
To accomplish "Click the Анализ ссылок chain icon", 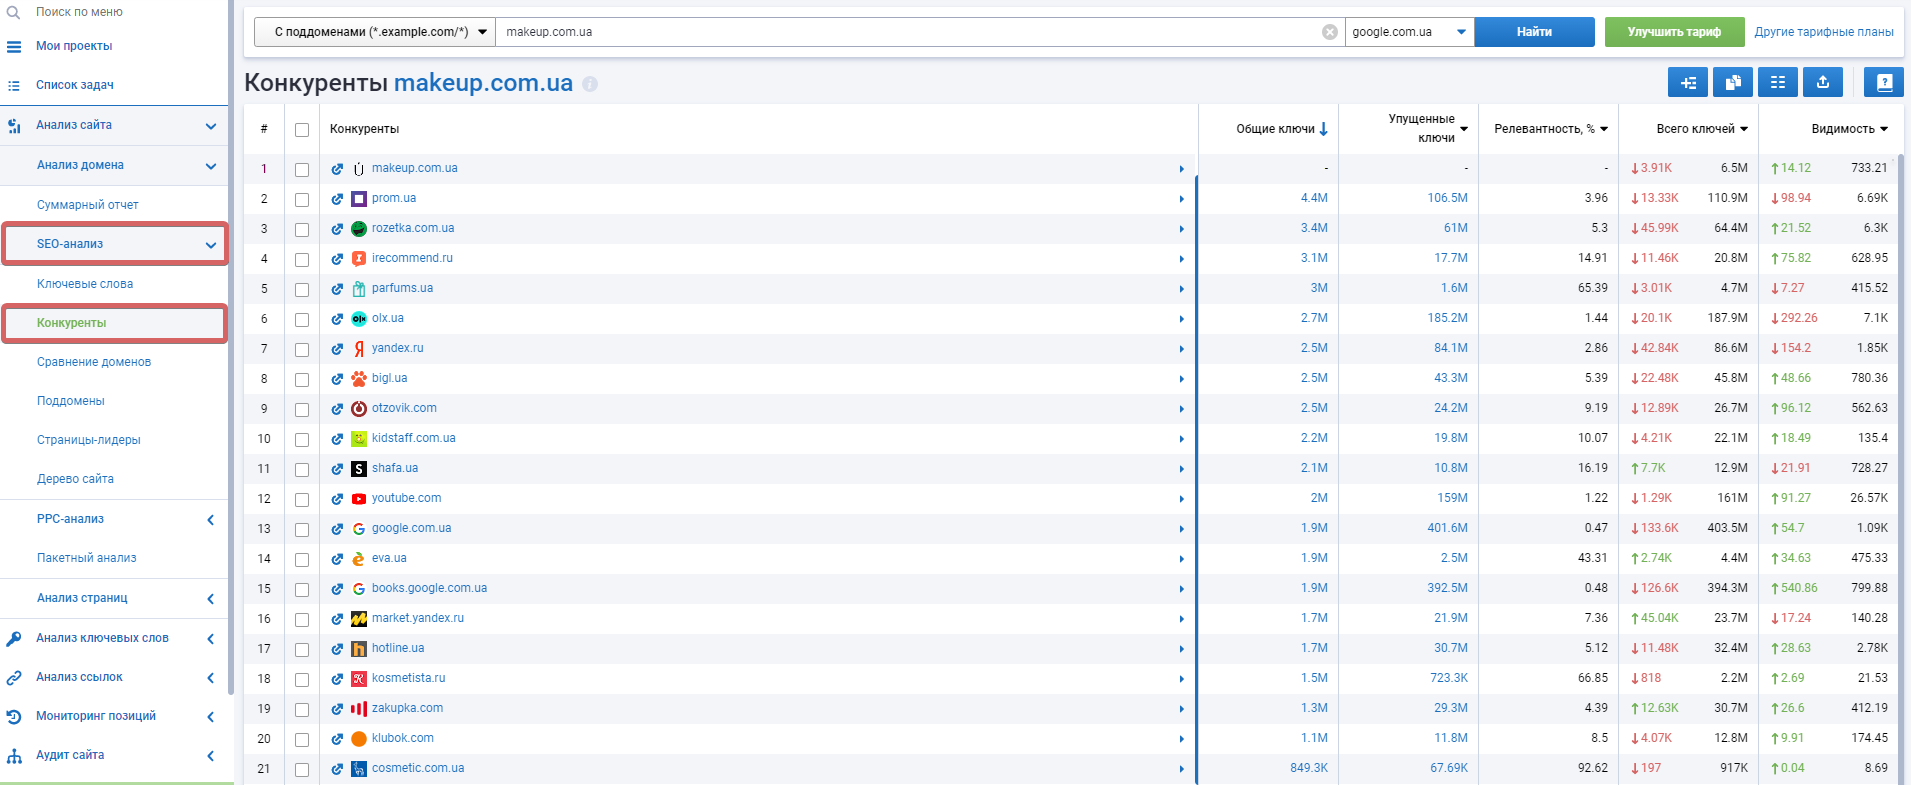I will 14,678.
